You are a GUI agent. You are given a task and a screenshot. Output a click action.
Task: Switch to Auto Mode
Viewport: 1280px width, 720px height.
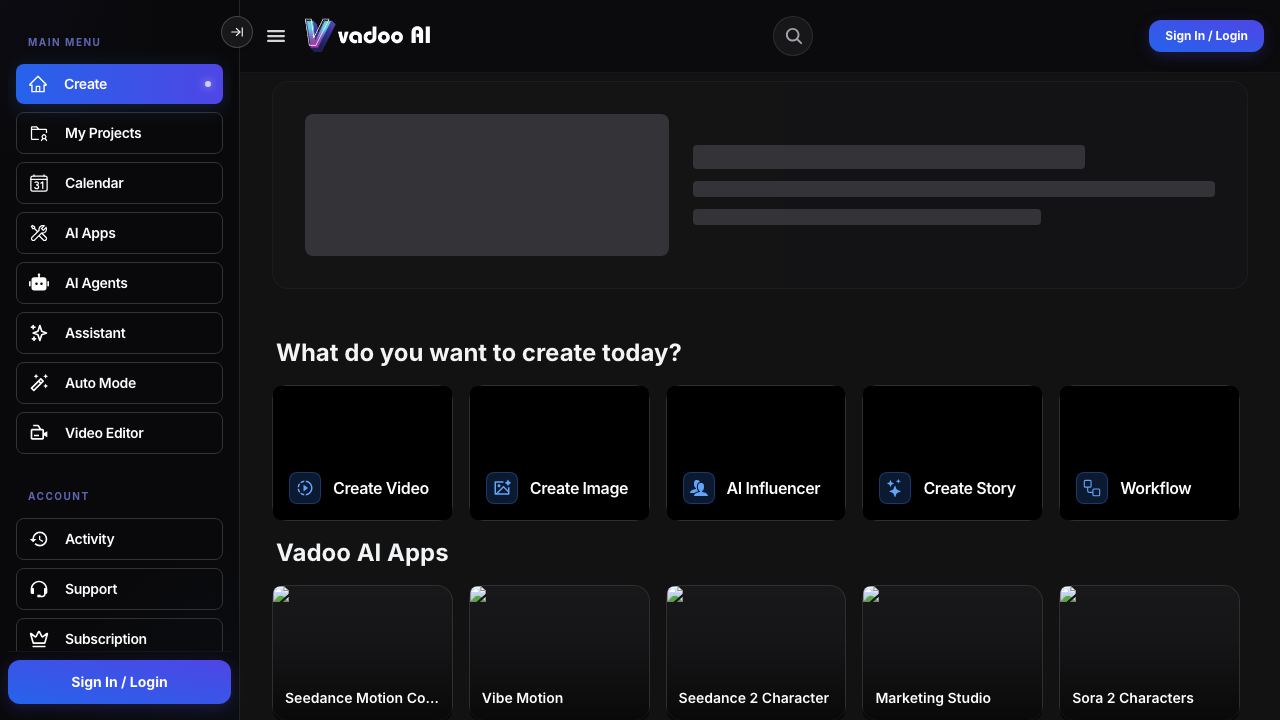click(119, 383)
